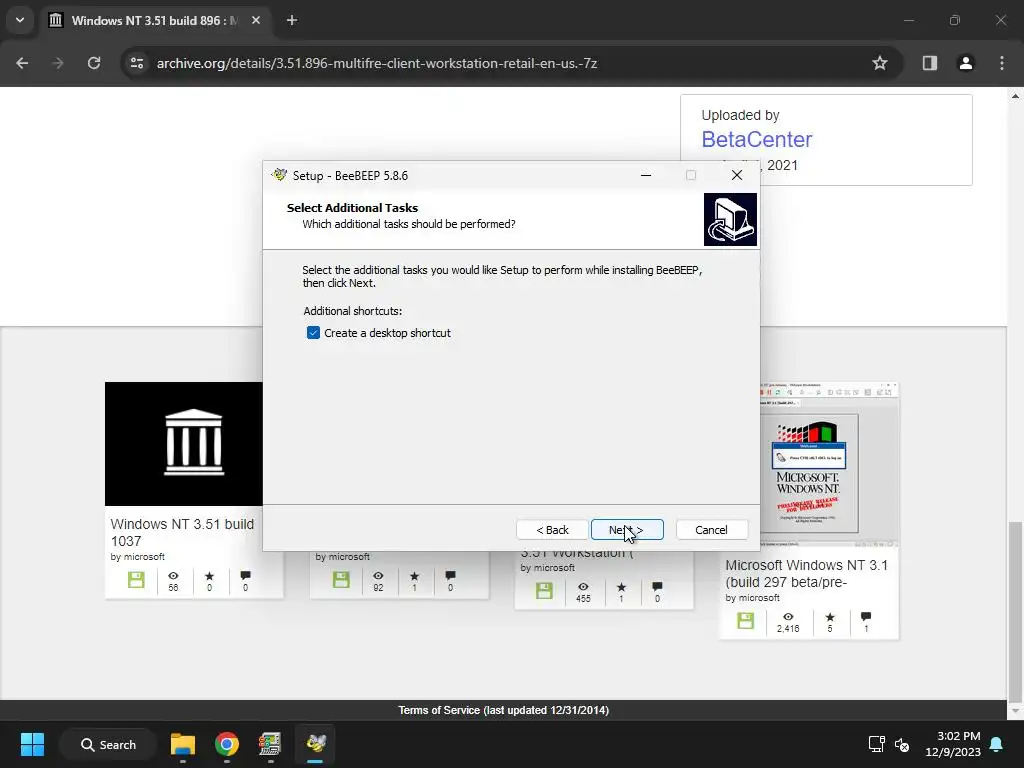Viewport: 1024px width, 768px height.
Task: Open notifications bell in system tray
Action: point(996,744)
